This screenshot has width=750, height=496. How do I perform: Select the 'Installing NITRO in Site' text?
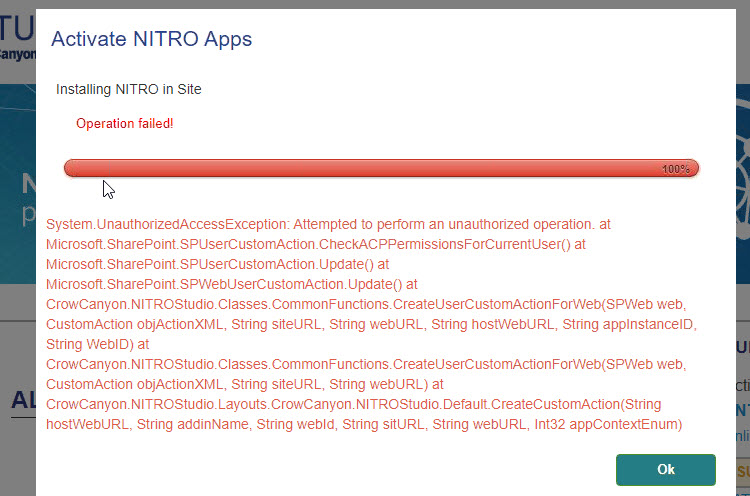coord(128,89)
